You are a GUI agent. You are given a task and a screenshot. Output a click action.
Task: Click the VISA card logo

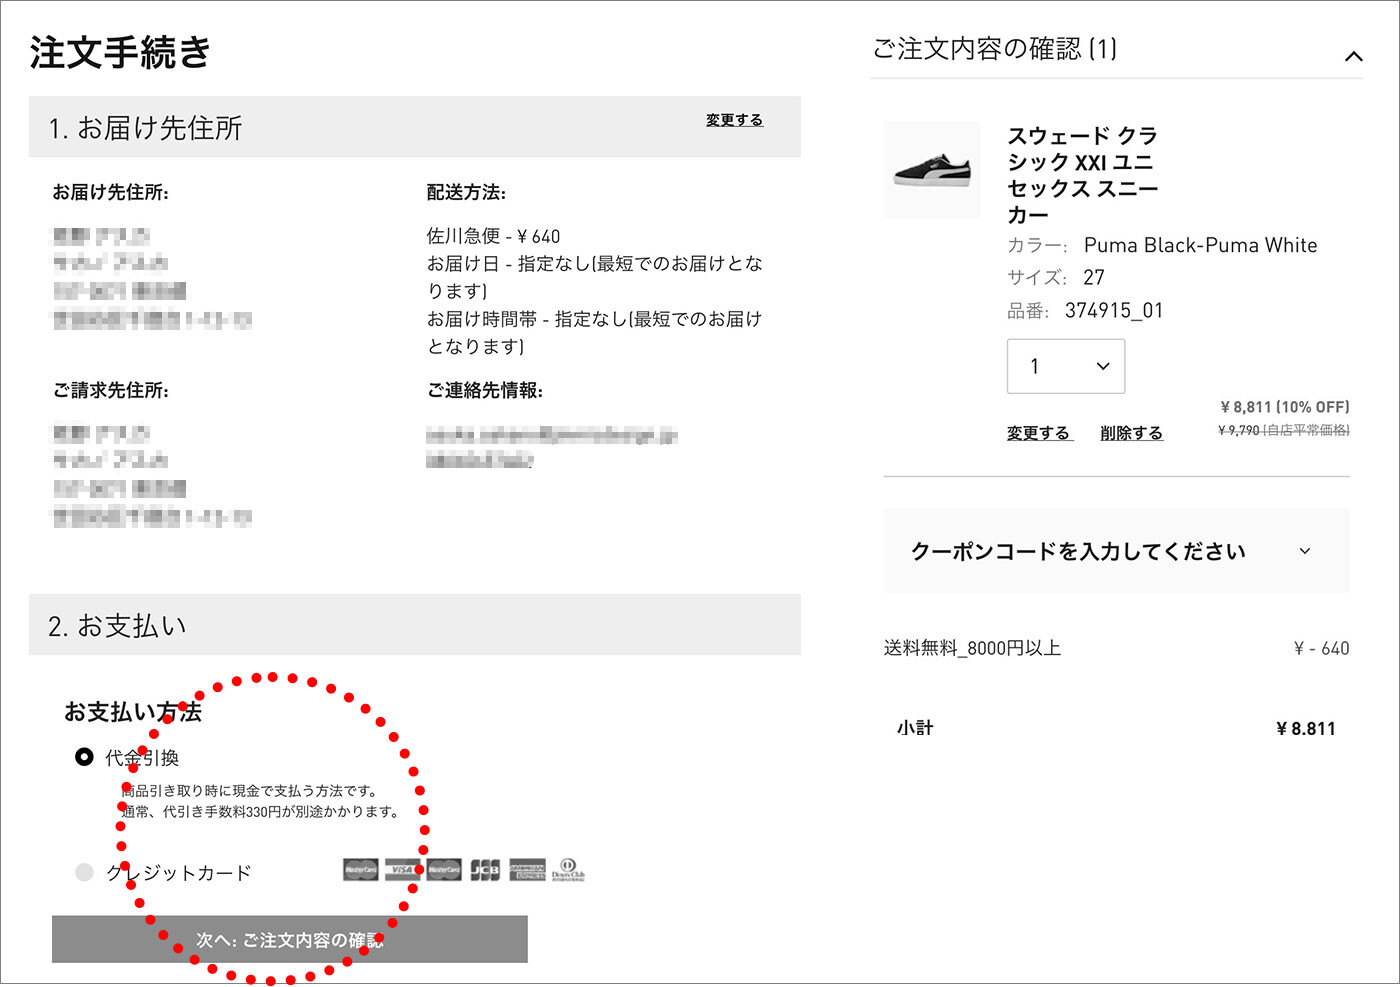[x=402, y=870]
